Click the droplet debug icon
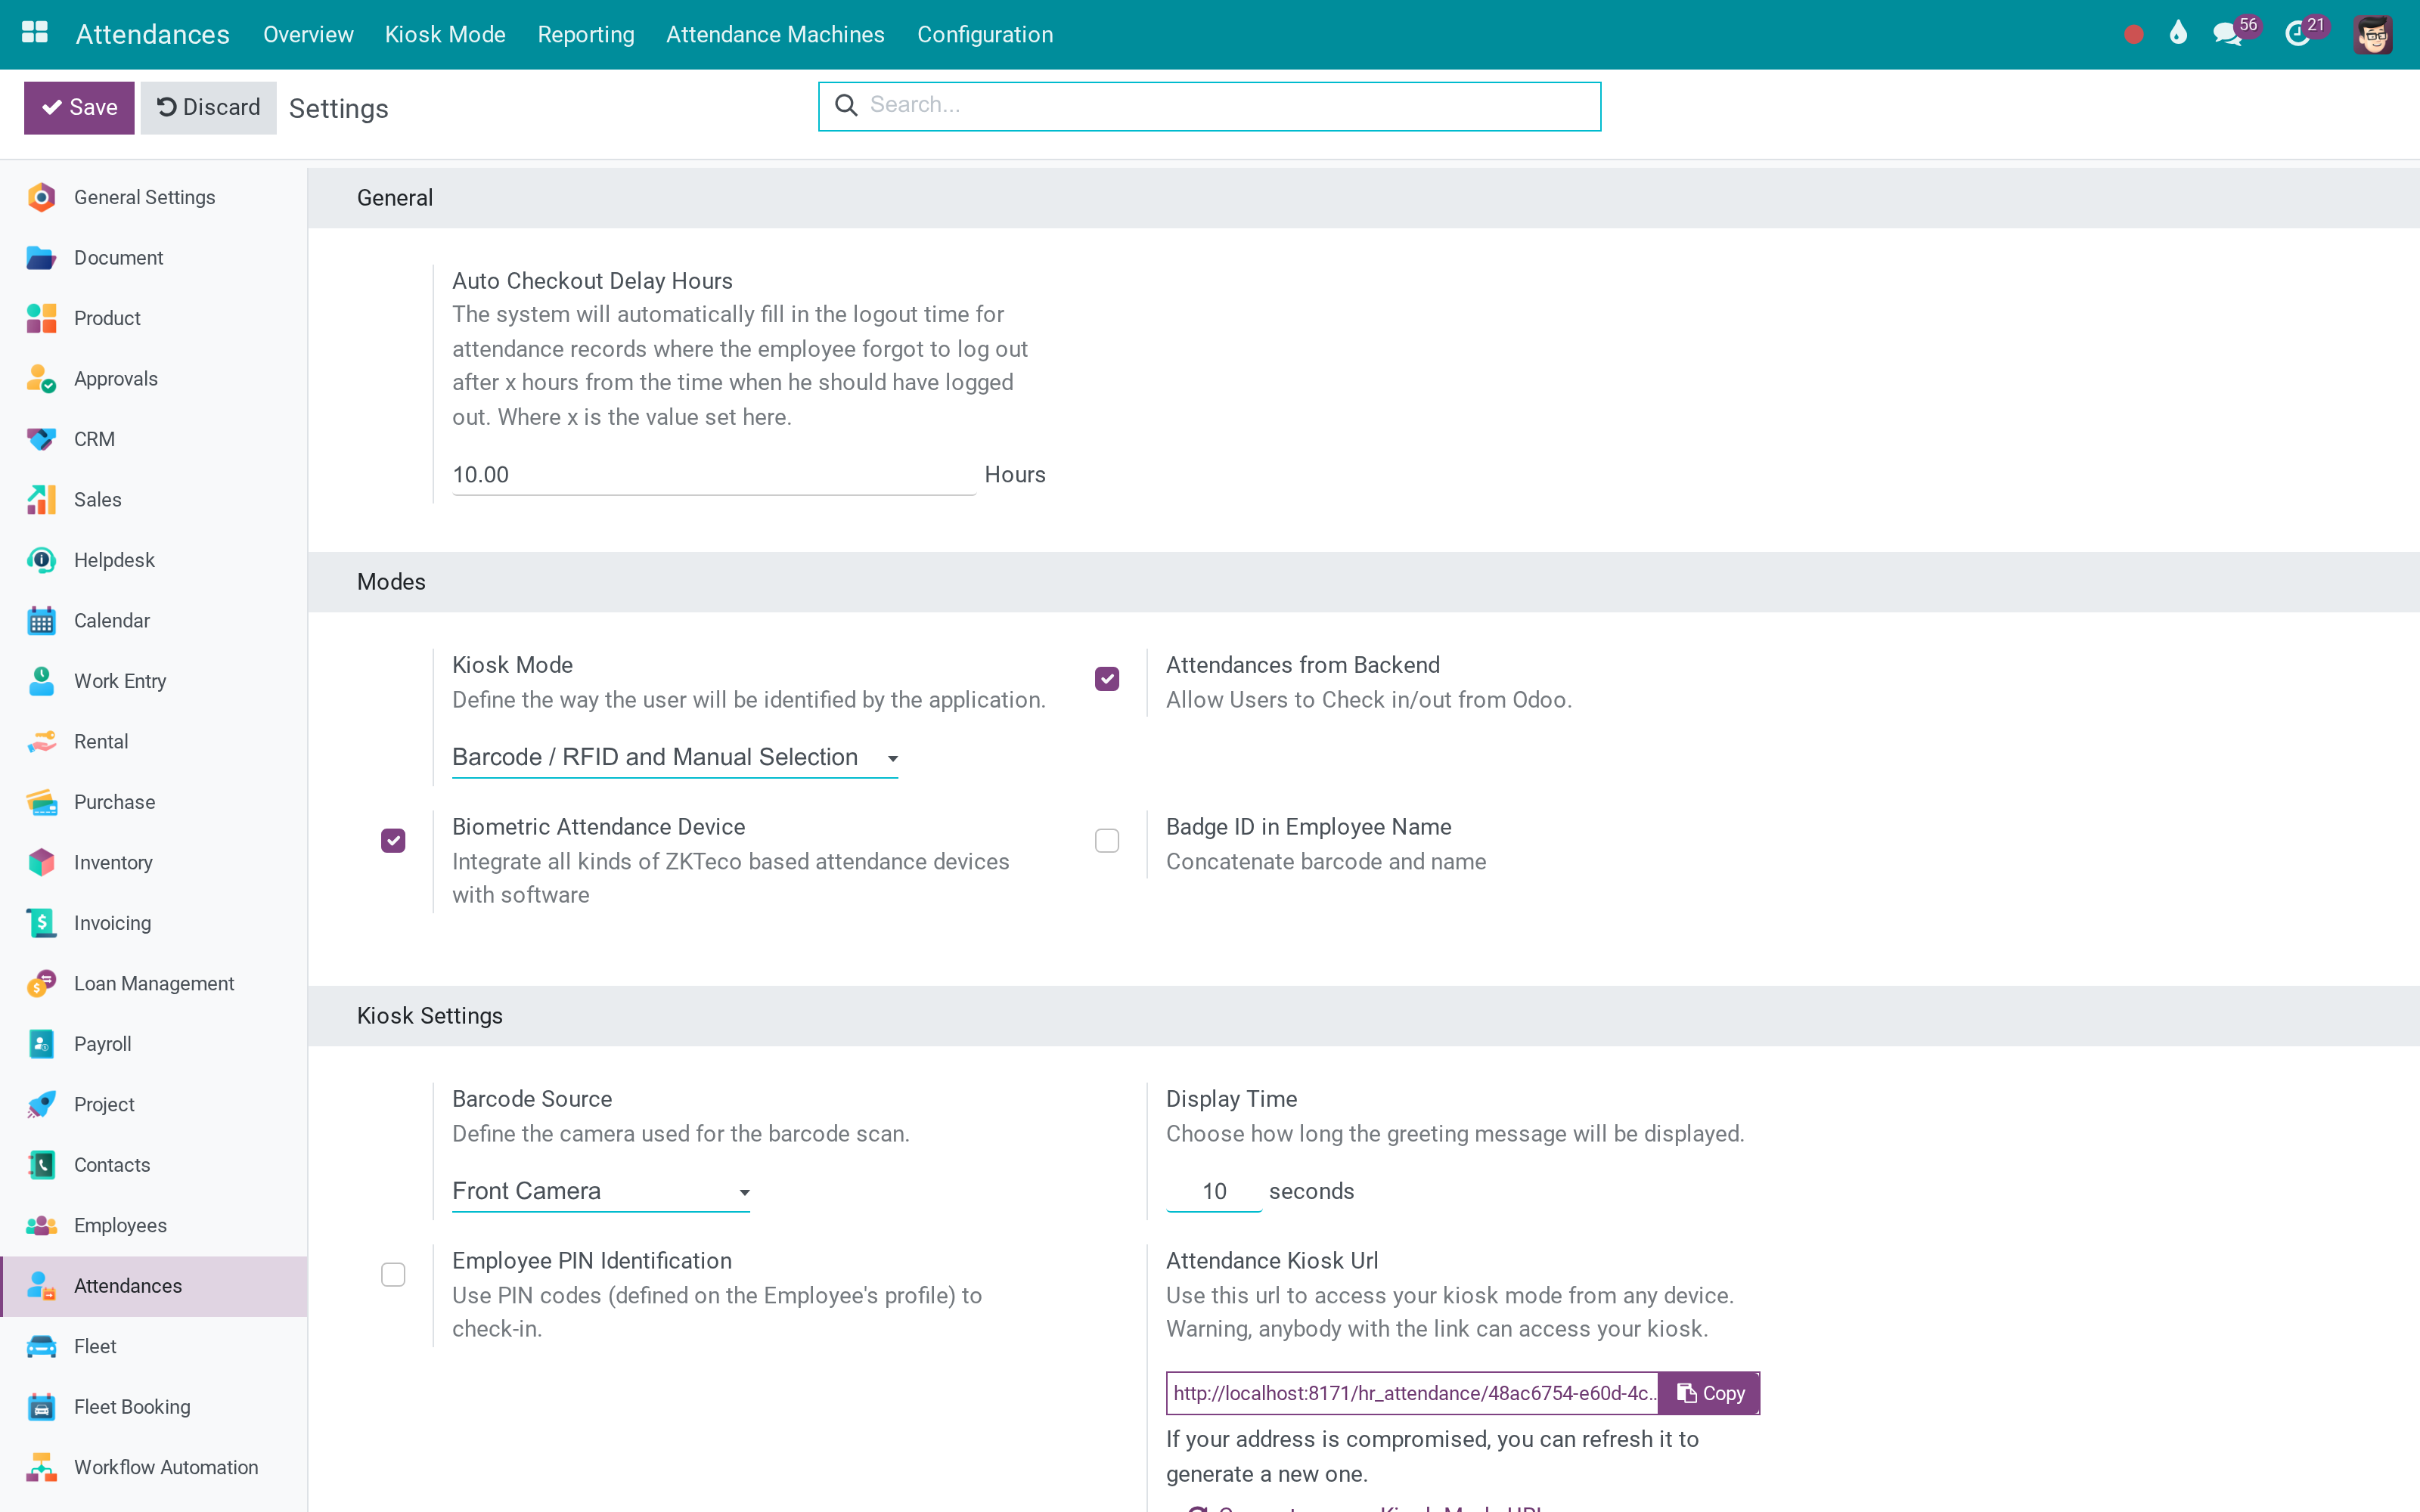The width and height of the screenshot is (2420, 1512). pyautogui.click(x=2178, y=33)
